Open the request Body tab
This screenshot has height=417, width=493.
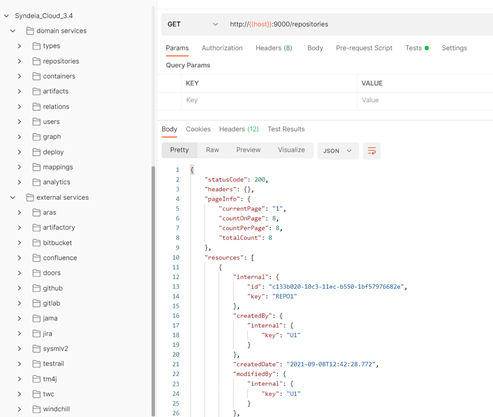point(315,48)
